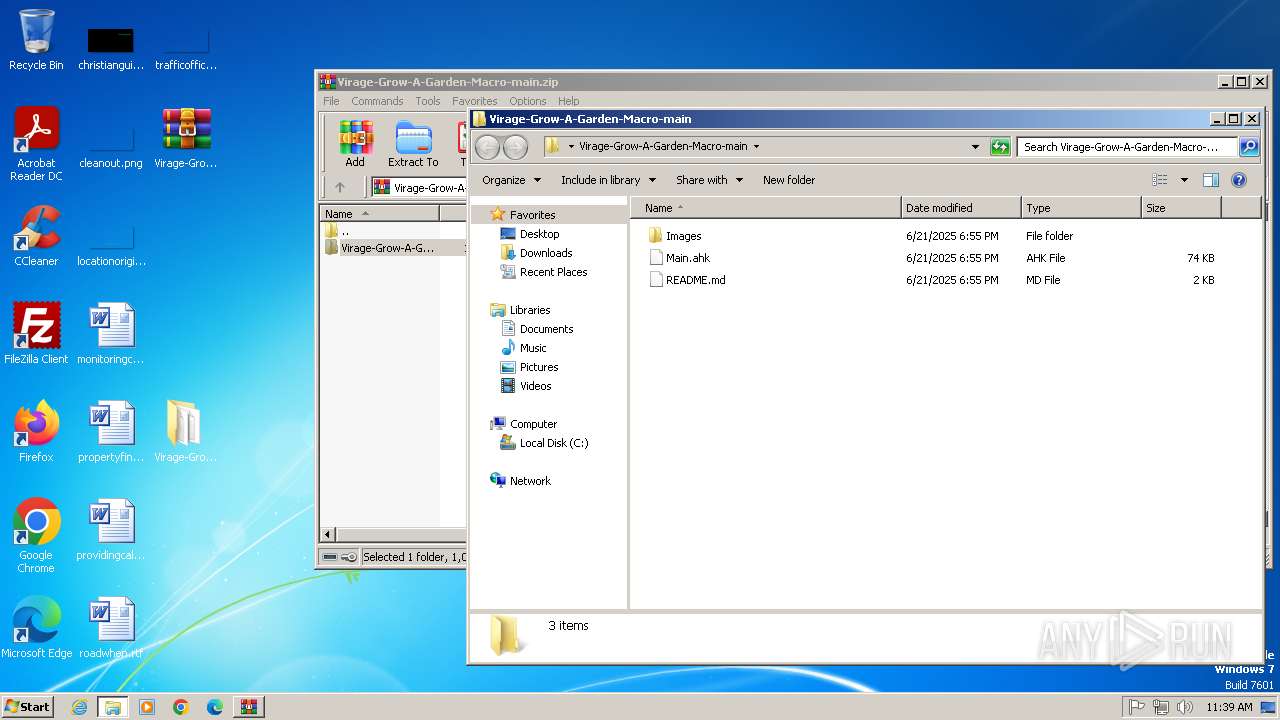The height and width of the screenshot is (720, 1280).
Task: Click the Chrome taskbar icon
Action: (x=181, y=707)
